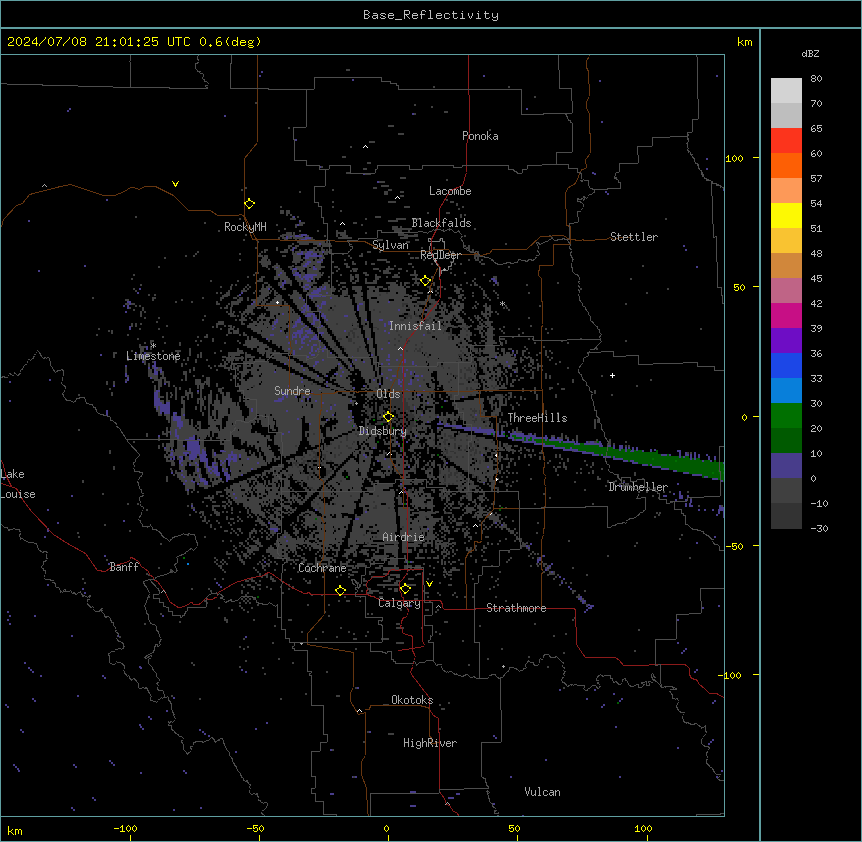Viewport: 862px width, 842px height.
Task: Click the yellow V marker east of Calgary
Action: click(x=429, y=584)
